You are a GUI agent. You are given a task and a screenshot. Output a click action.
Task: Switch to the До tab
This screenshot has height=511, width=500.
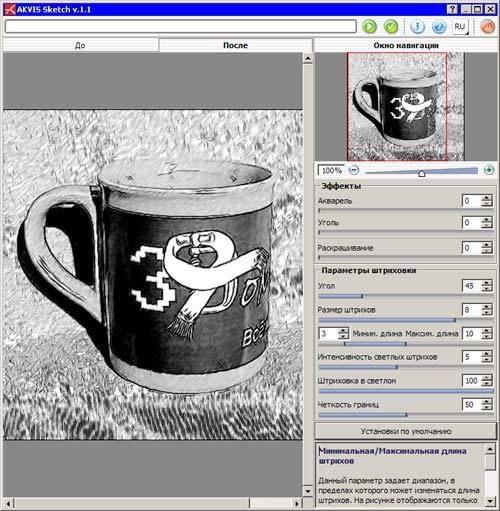pyautogui.click(x=80, y=45)
